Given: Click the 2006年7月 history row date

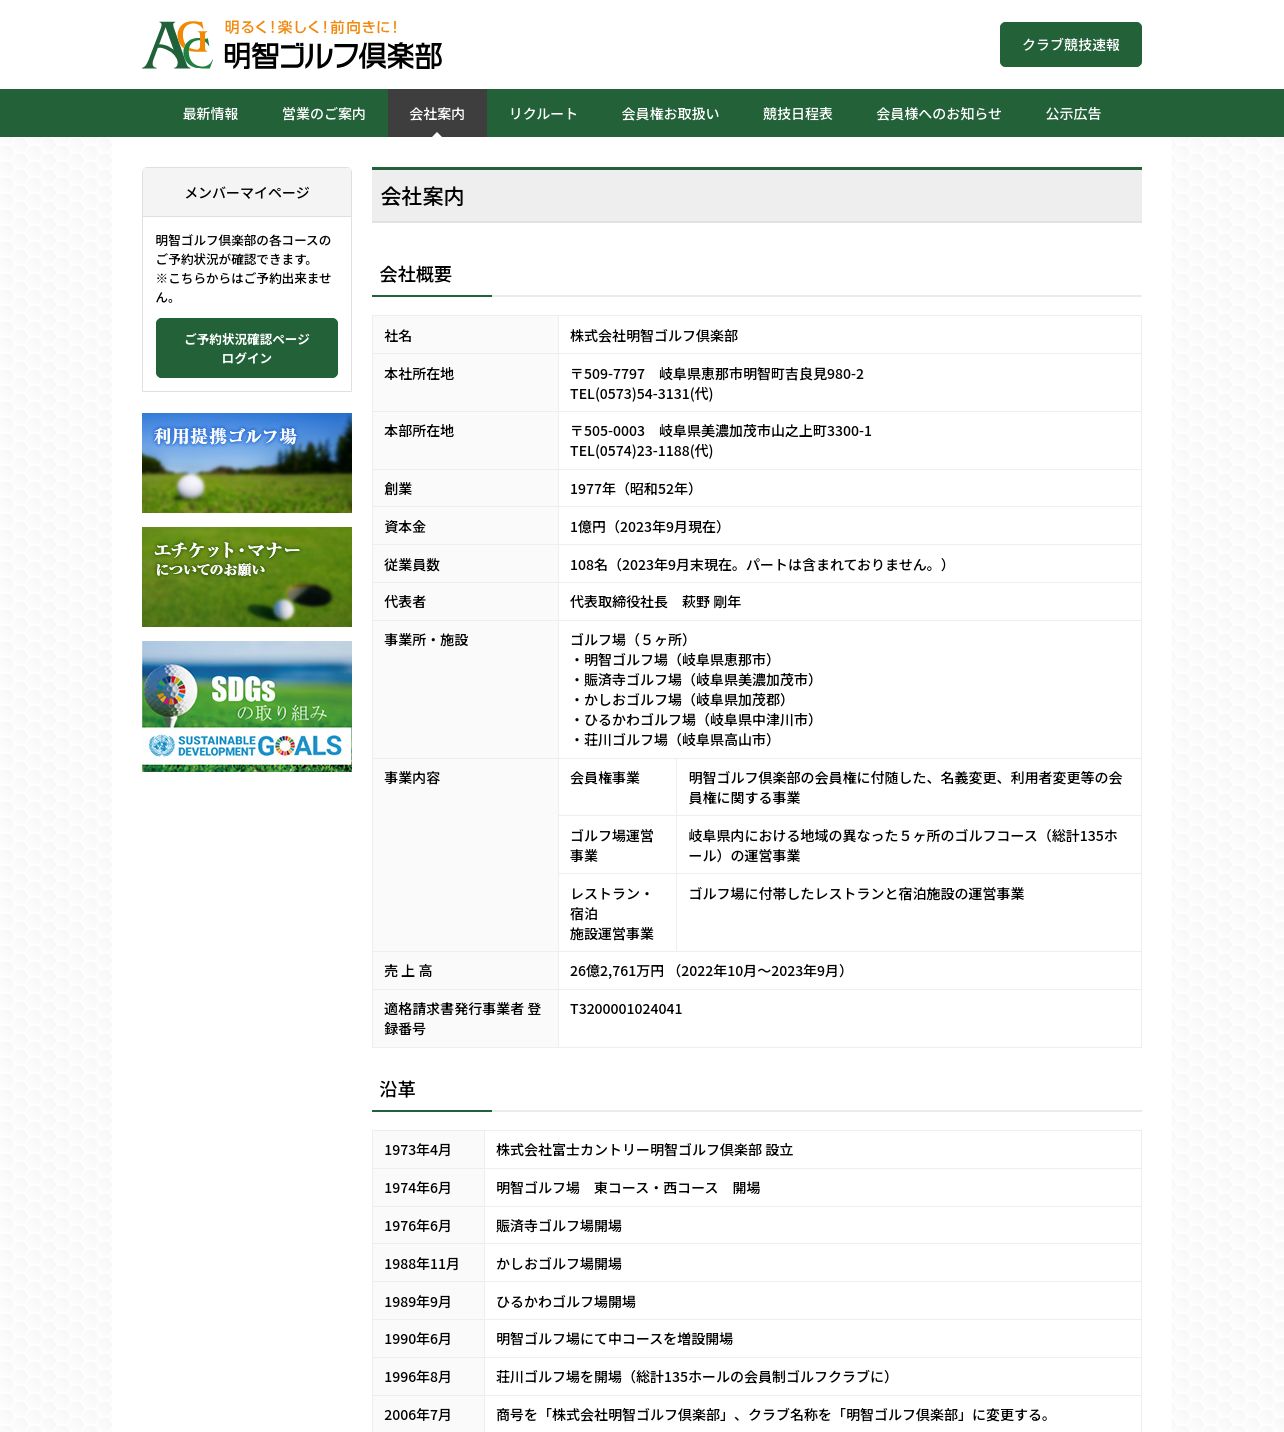Looking at the screenshot, I should 418,1415.
